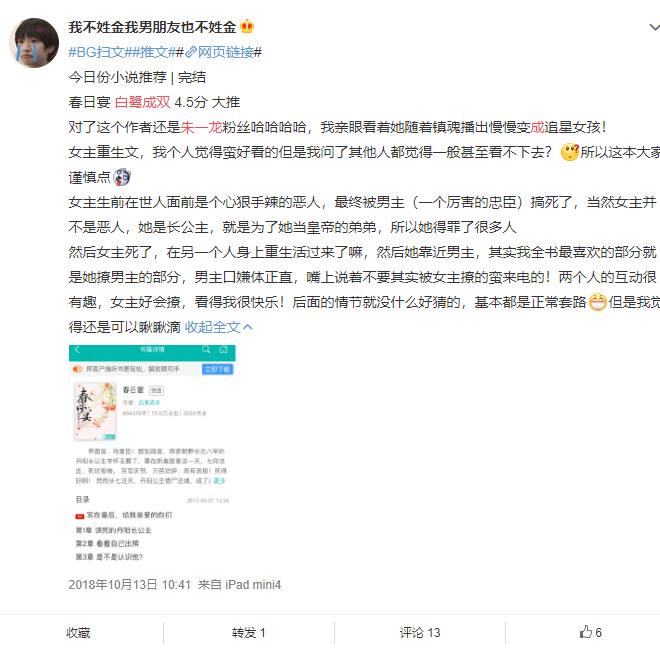Screen dimensions: 660x651
Task: Follow the 网页链接 web link
Action: pos(225,52)
